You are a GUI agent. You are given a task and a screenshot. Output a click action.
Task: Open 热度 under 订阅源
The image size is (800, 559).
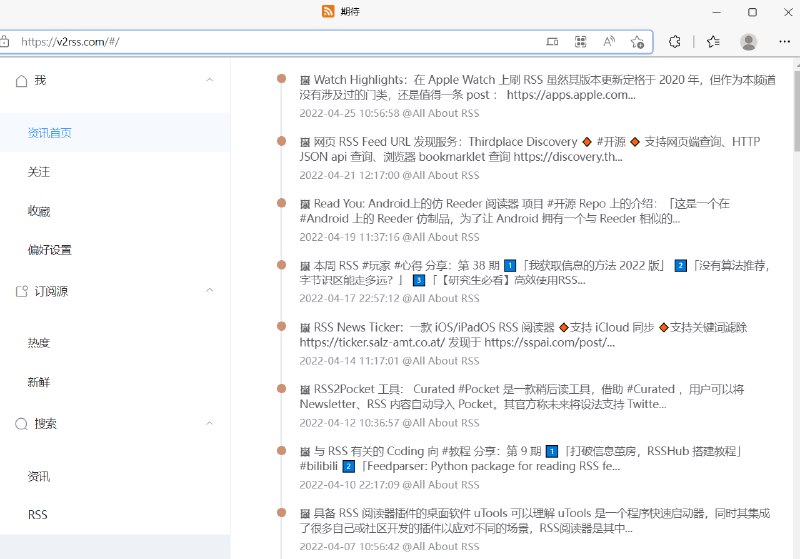tap(39, 343)
